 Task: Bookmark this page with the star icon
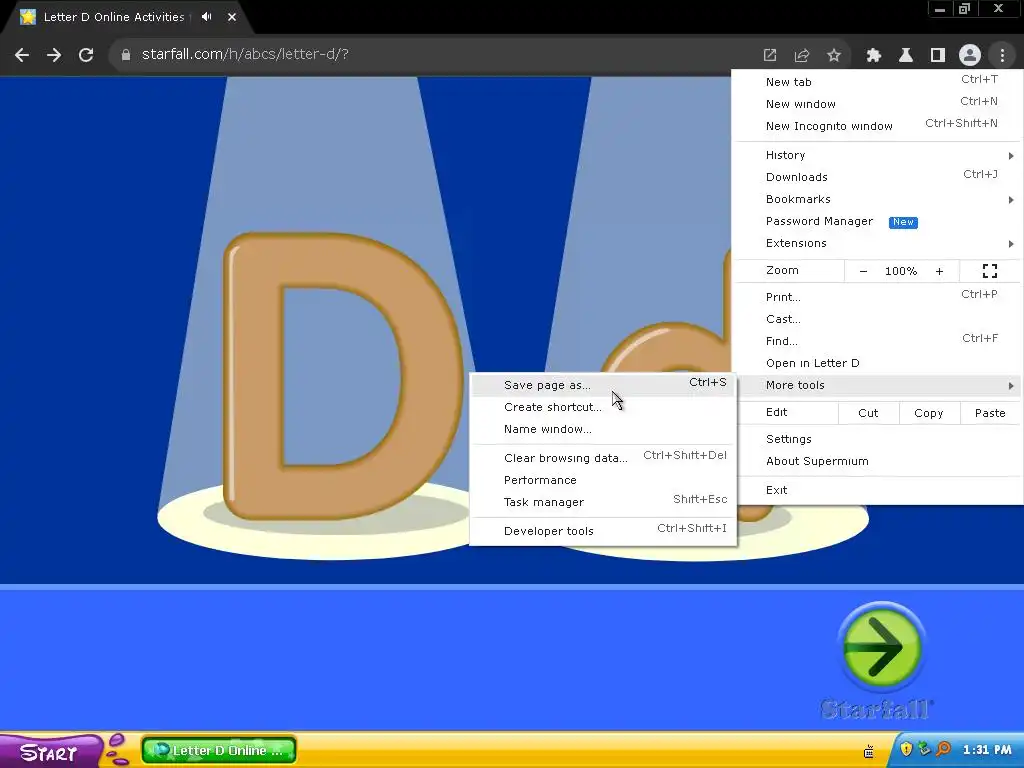tap(834, 56)
